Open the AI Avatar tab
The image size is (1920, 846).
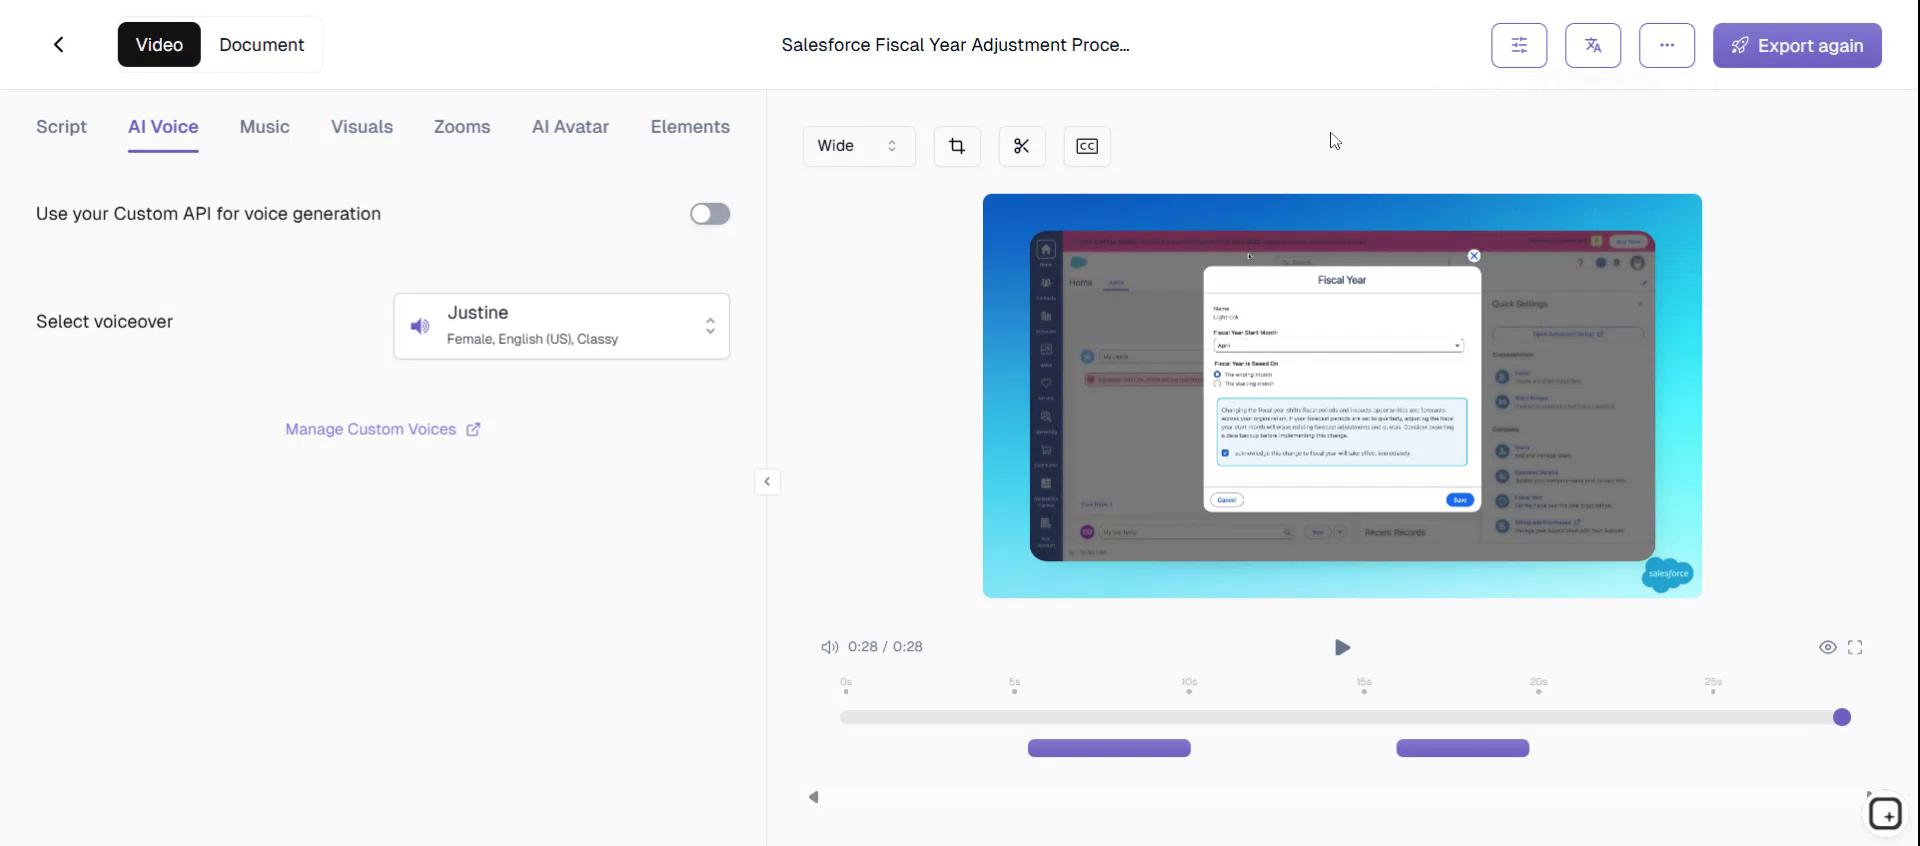(x=570, y=127)
